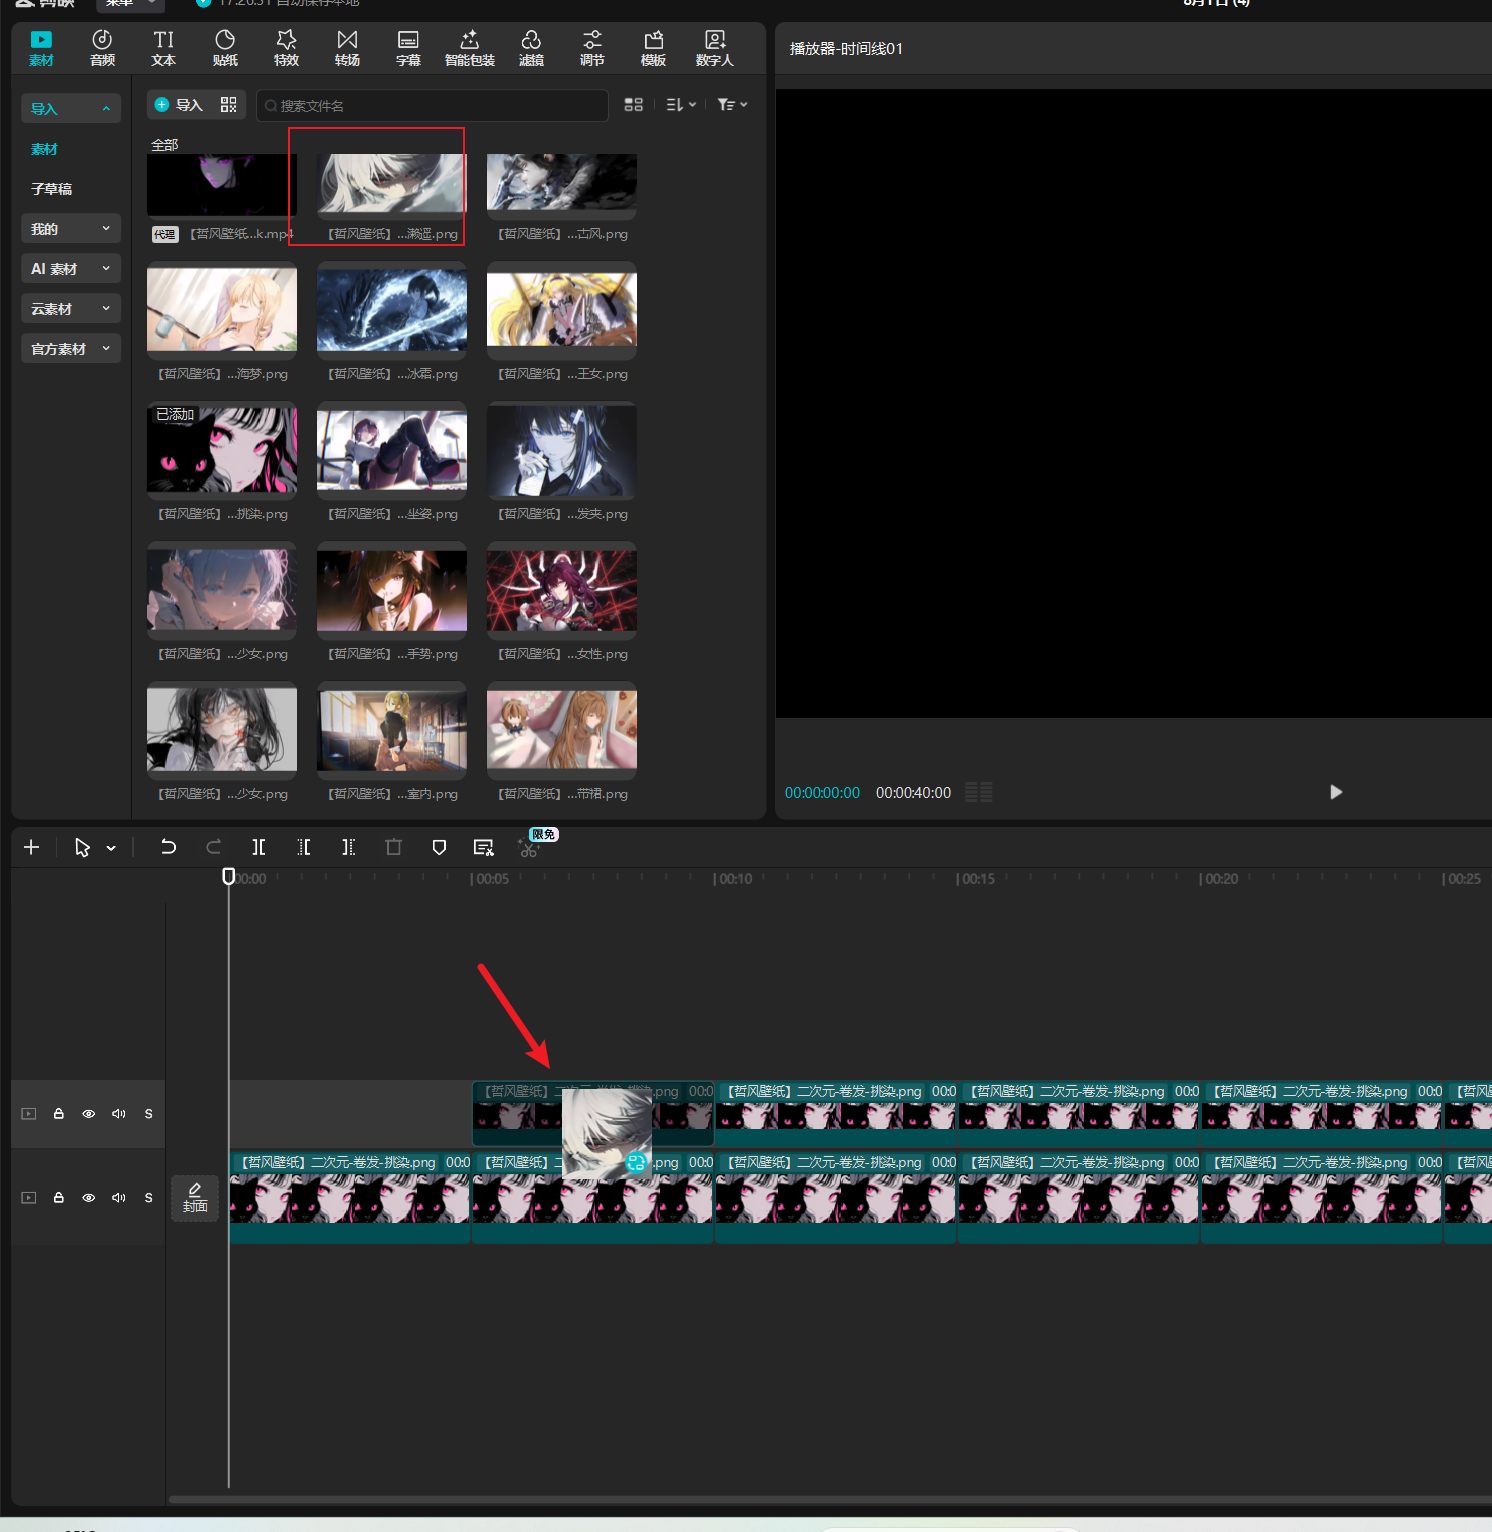This screenshot has width=1492, height=1532.
Task: Jump to the 00:20 ruler mark
Action: [1219, 879]
